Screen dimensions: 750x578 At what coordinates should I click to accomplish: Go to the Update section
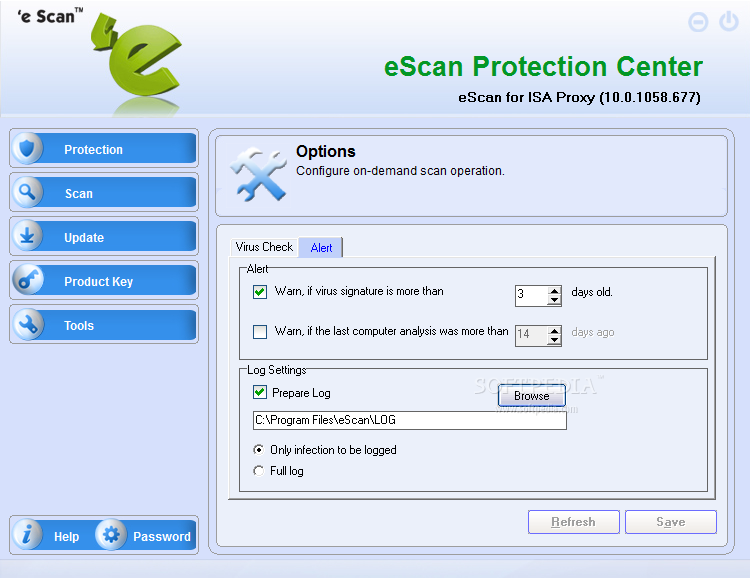[x=104, y=237]
